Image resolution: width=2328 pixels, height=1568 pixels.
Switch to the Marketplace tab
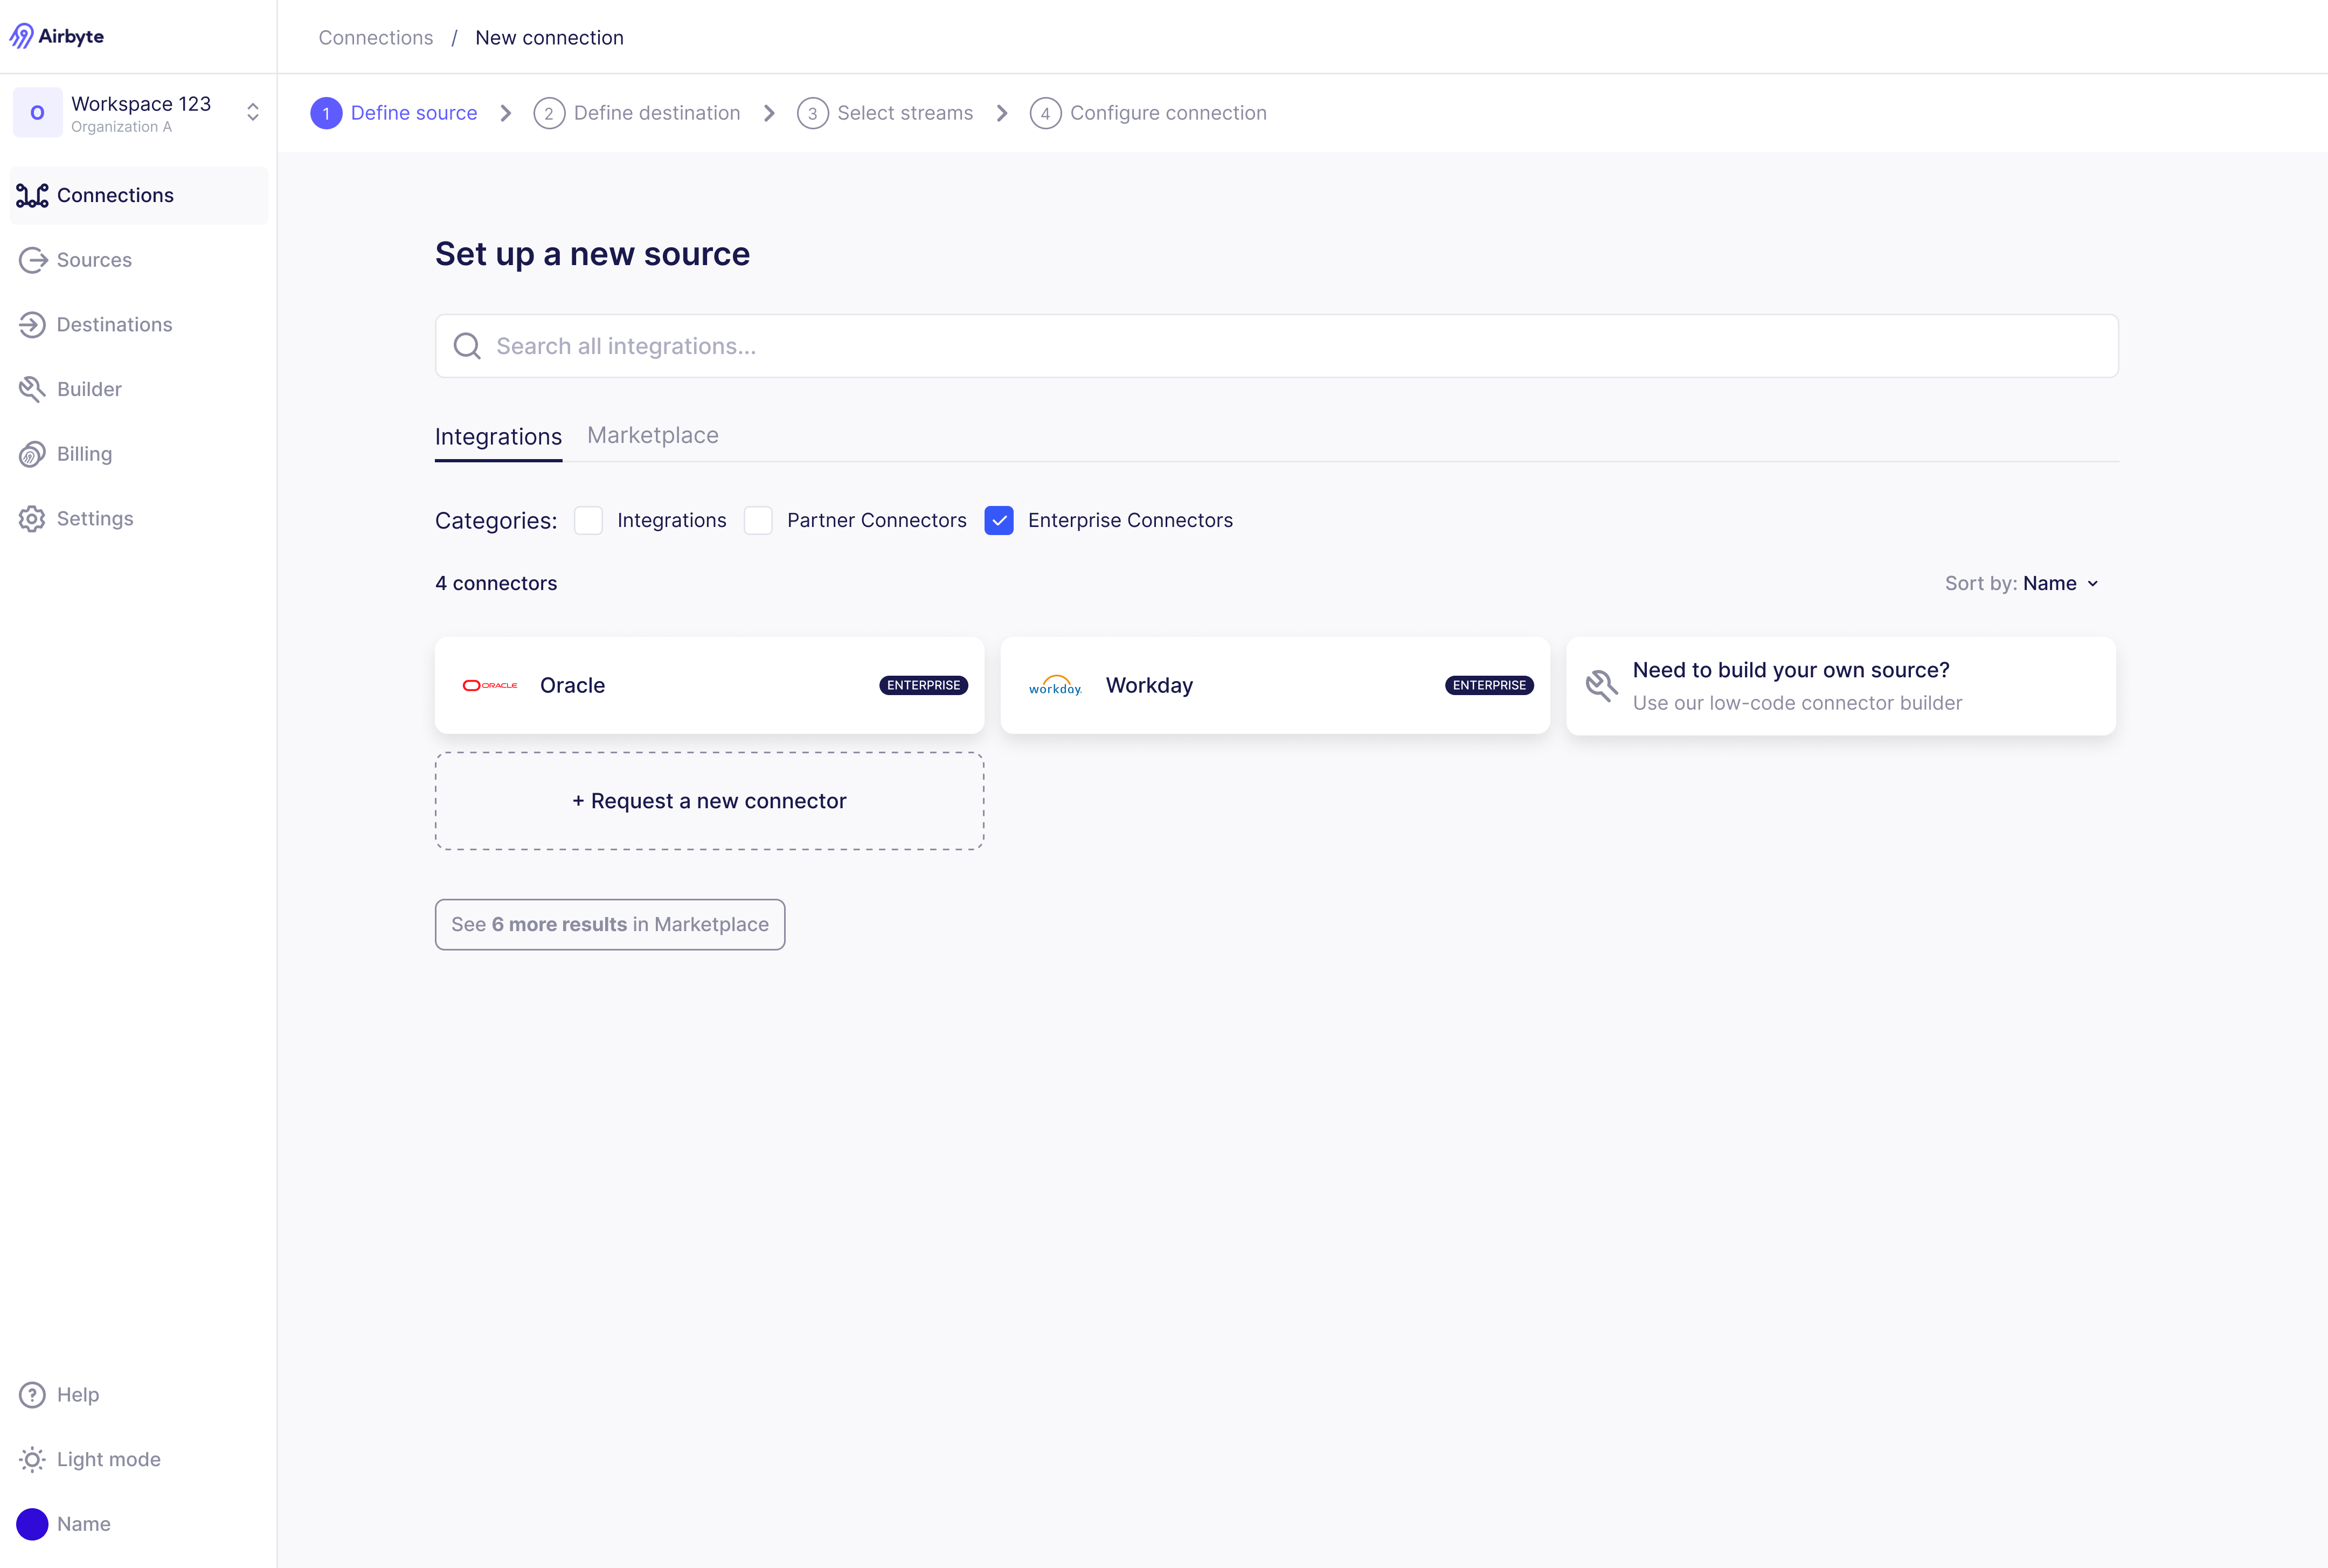pyautogui.click(x=653, y=434)
